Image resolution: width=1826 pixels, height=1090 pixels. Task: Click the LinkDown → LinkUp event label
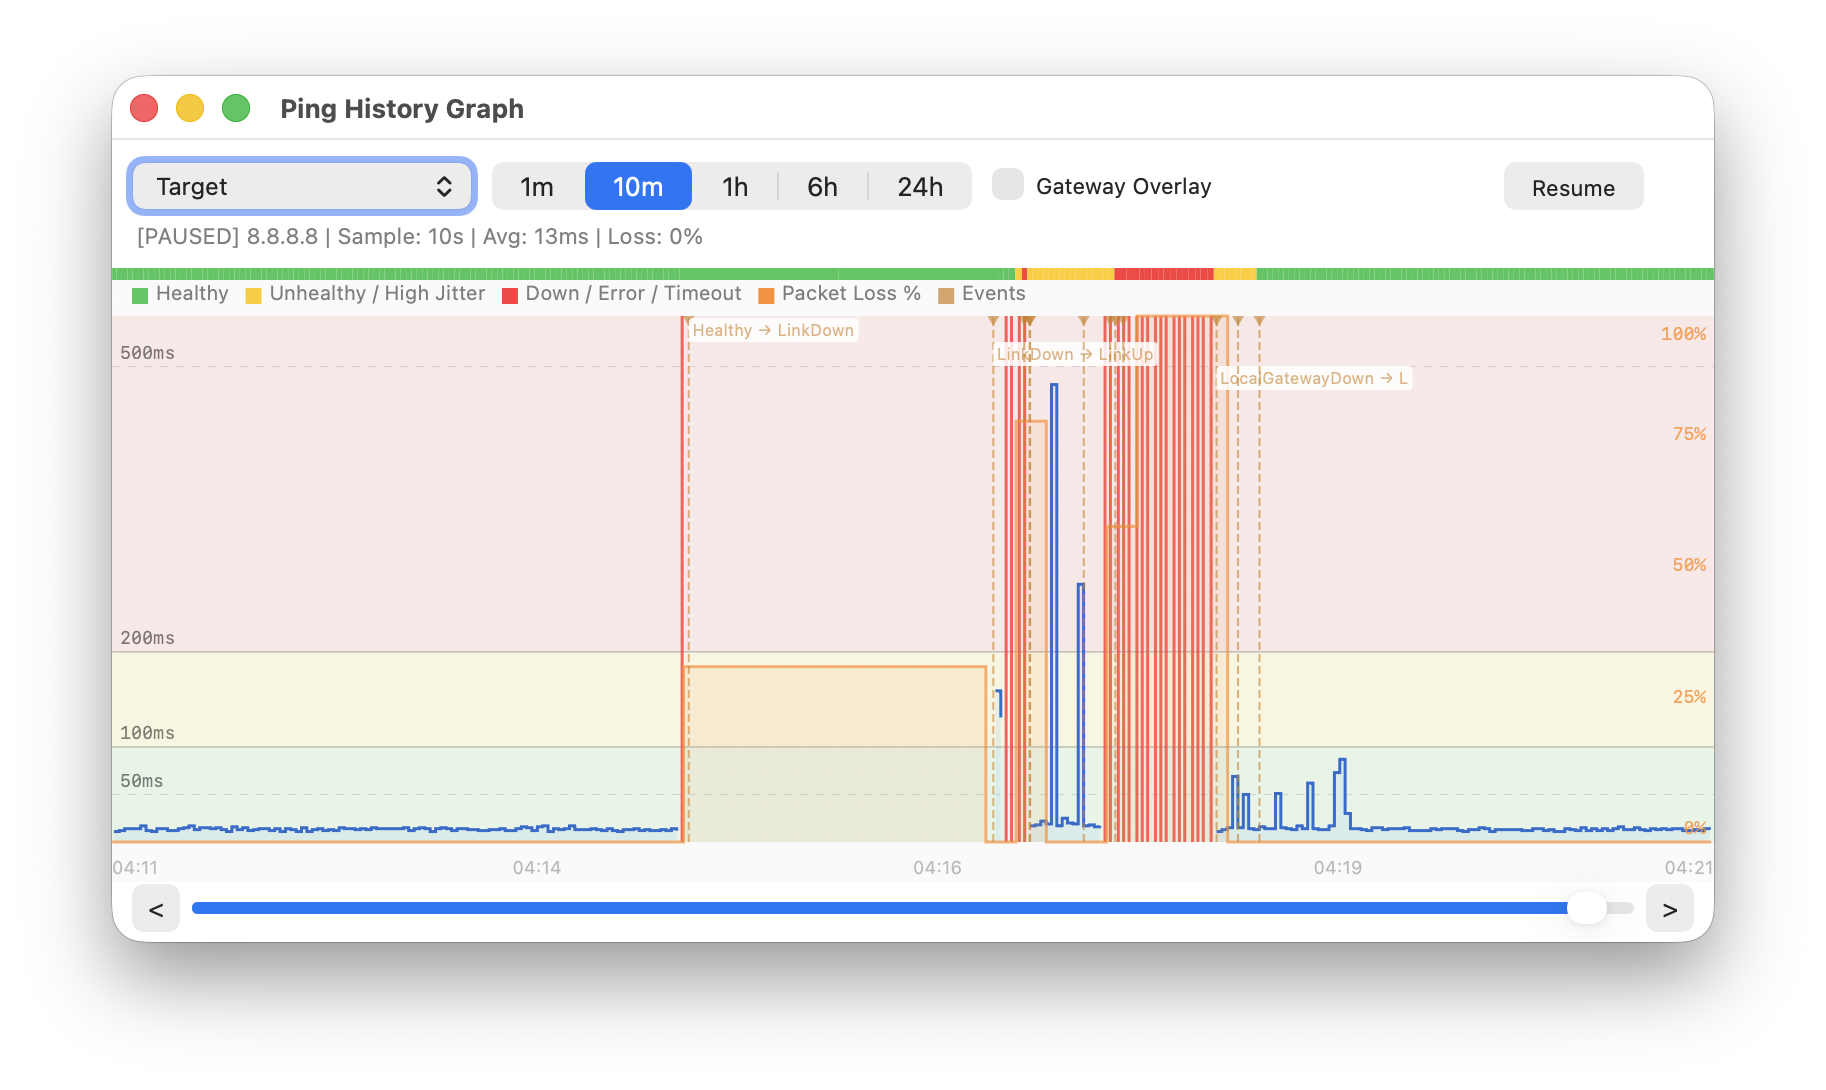[1075, 354]
